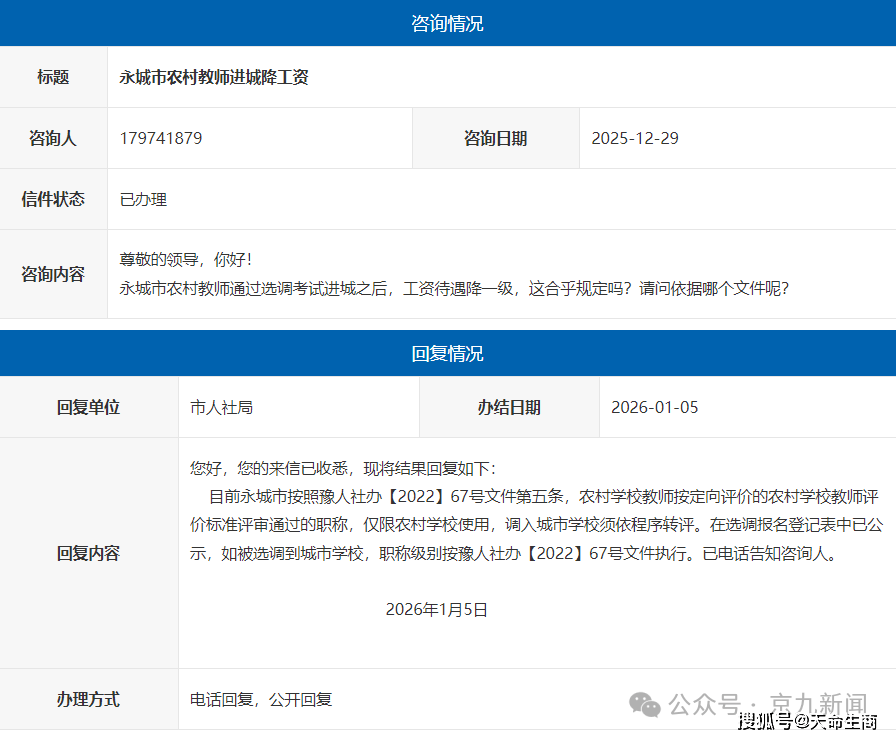Screen dimensions: 896x740
Task: Click the 市人社局 reply unit value
Action: coord(221,407)
